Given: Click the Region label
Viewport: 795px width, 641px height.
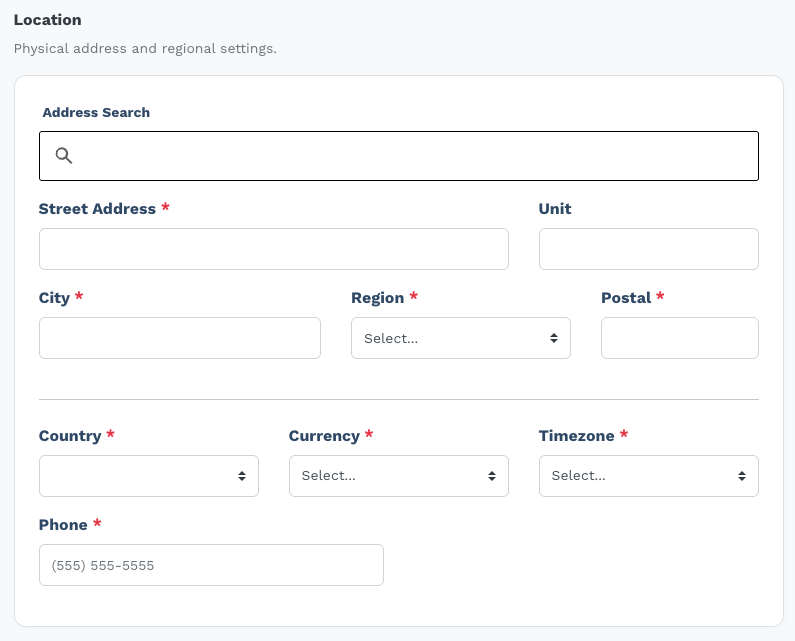Looking at the screenshot, I should (x=378, y=298).
